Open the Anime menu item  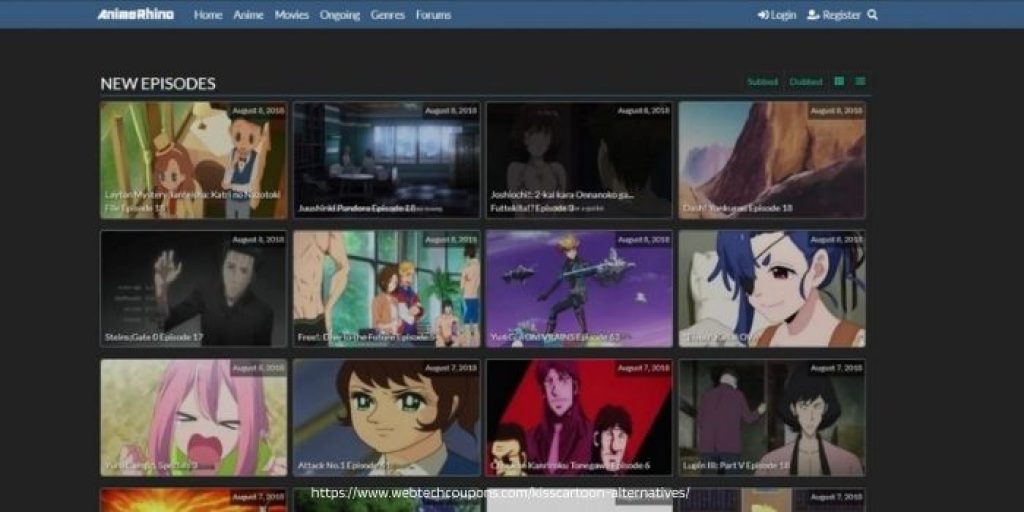point(248,14)
